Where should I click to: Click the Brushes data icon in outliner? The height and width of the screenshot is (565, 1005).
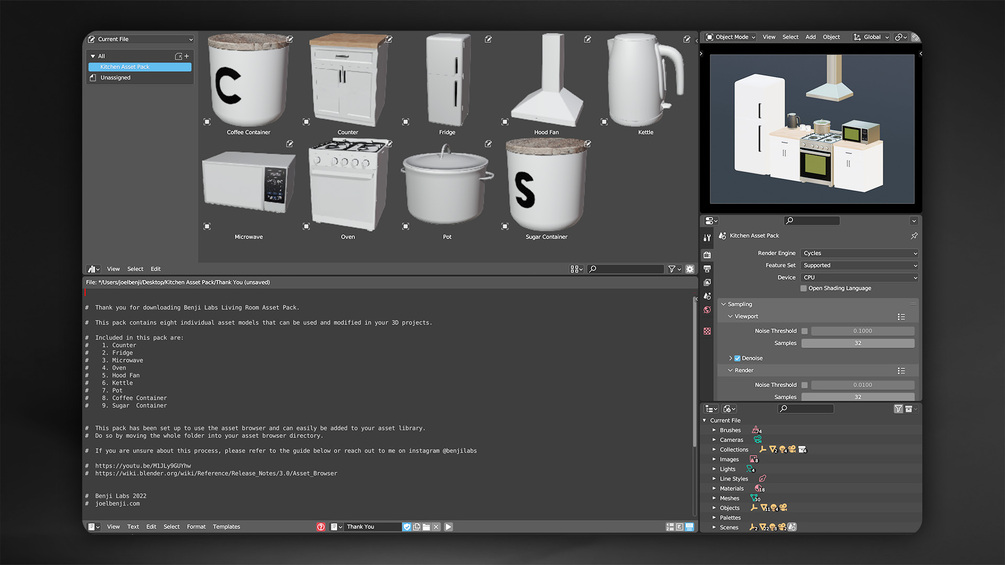[756, 430]
